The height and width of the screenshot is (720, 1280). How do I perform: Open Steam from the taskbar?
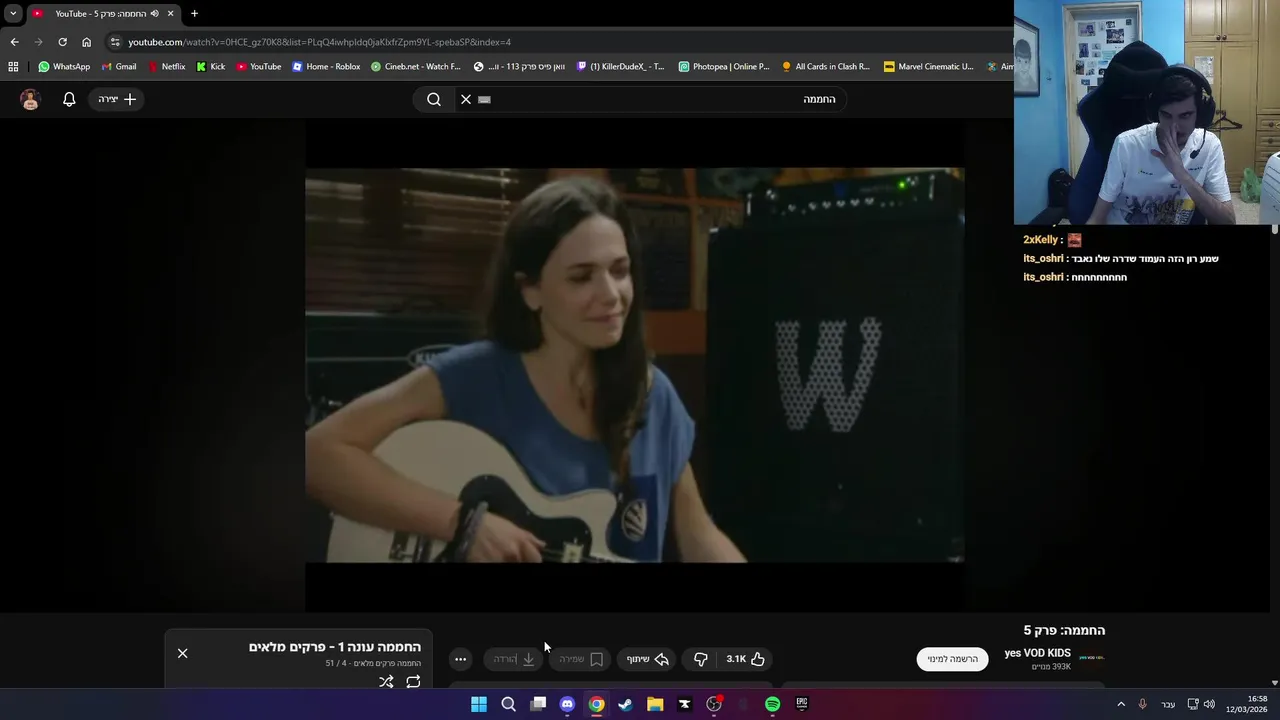[625, 704]
